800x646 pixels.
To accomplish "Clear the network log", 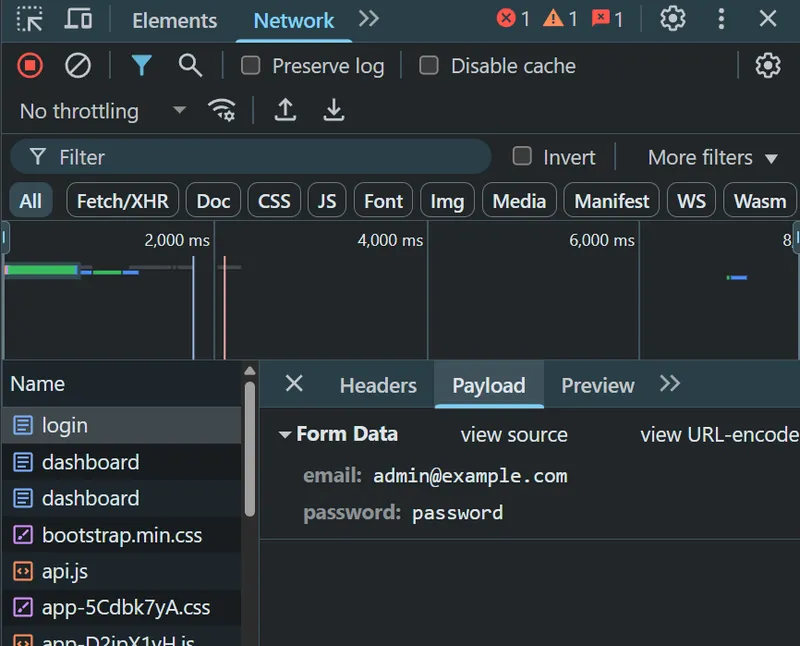I will [78, 66].
